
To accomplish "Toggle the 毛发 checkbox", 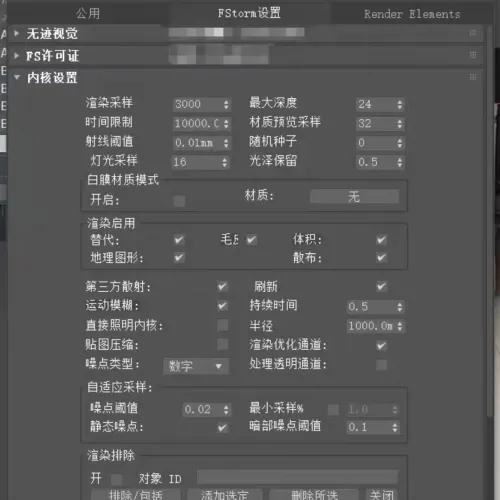I will 252,240.
